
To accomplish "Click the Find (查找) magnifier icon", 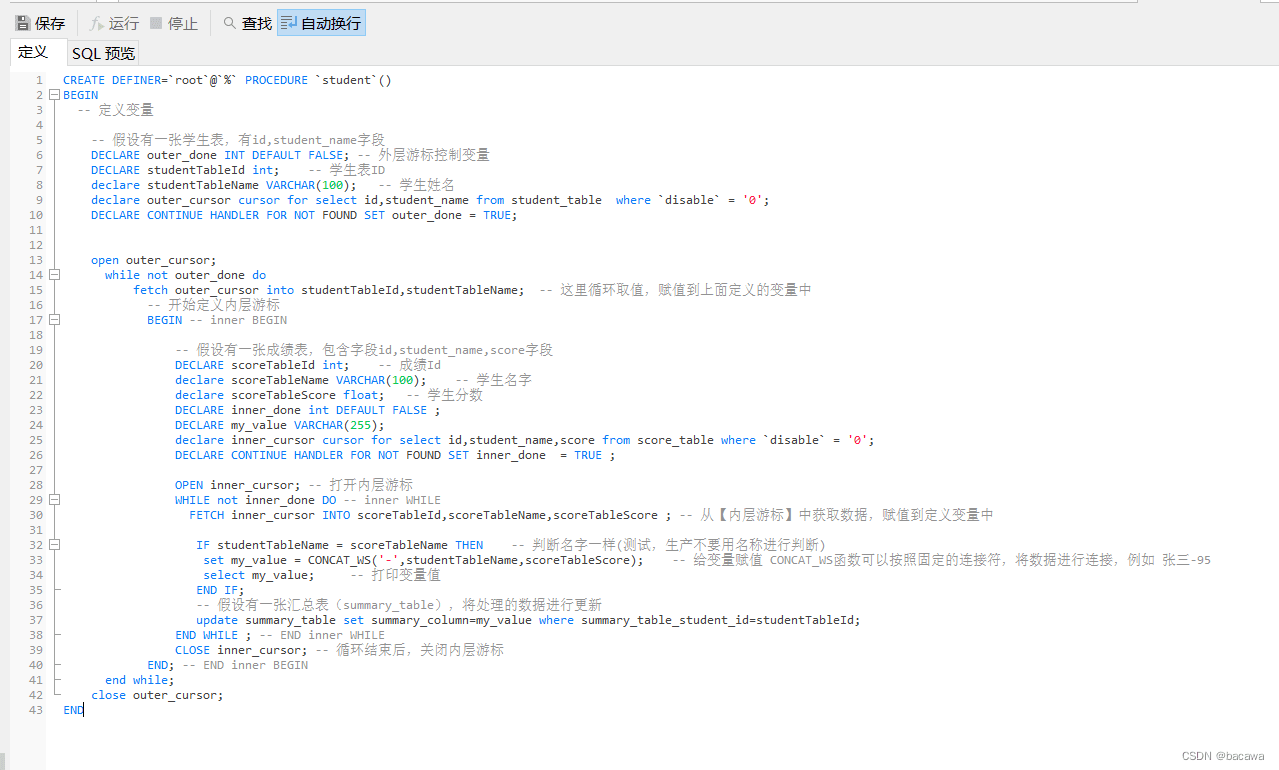I will (230, 23).
